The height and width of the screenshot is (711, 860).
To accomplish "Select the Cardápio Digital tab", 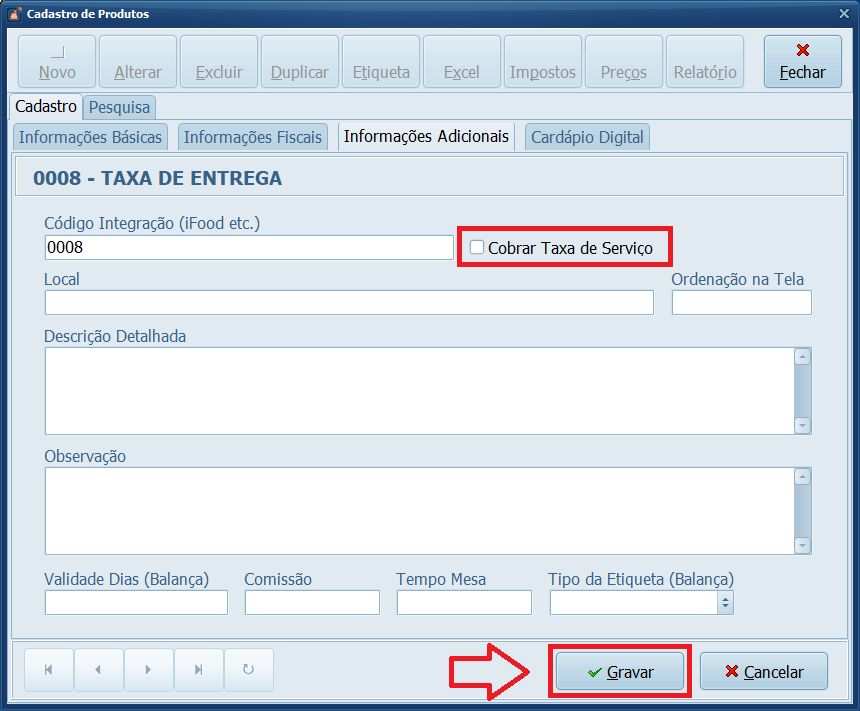I will 587,137.
